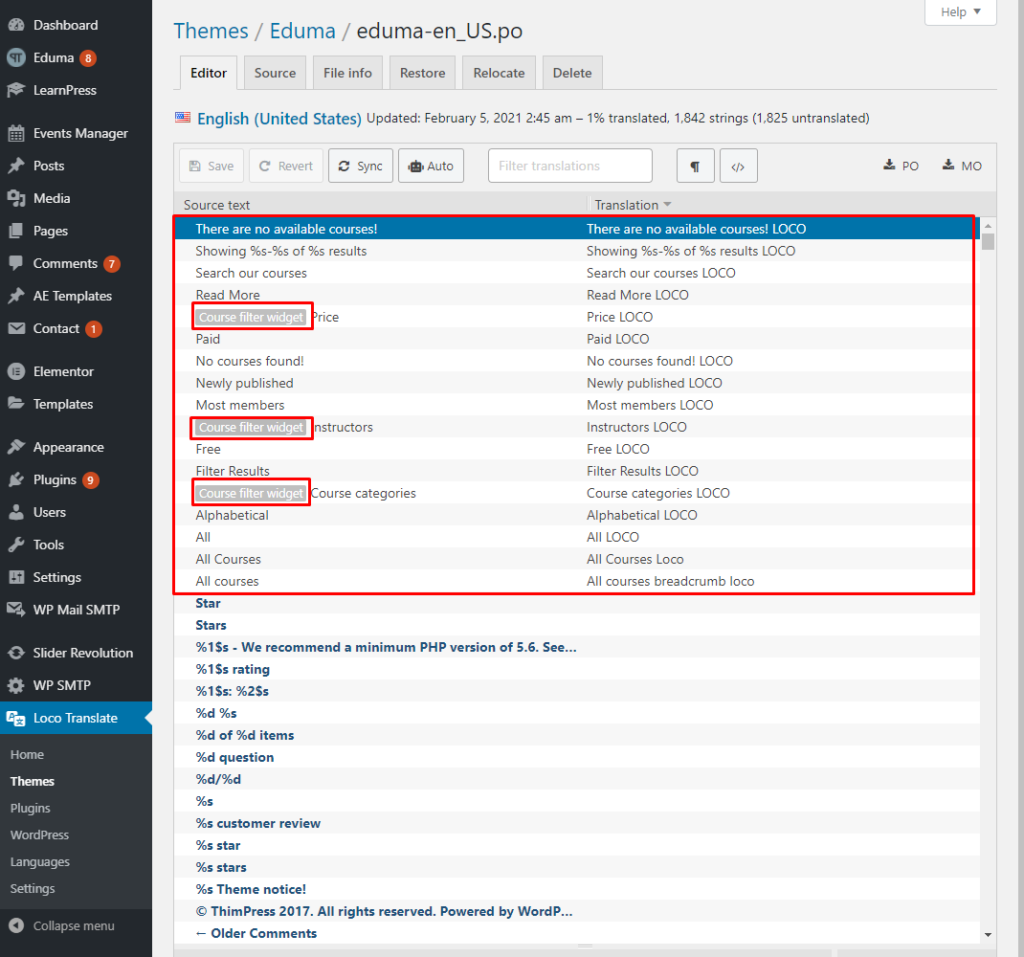Expand the Help dropdown panel
The height and width of the screenshot is (957, 1024).
click(959, 11)
